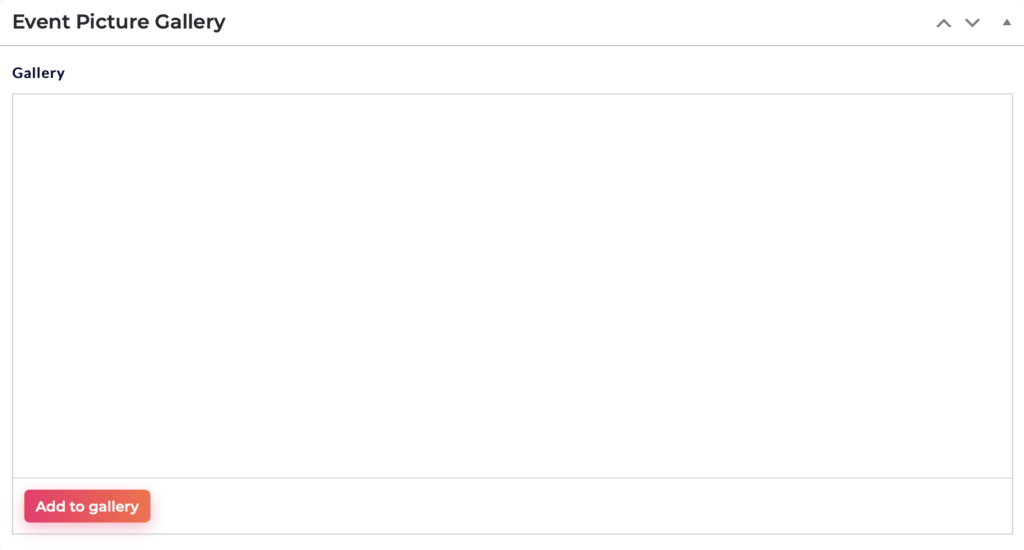Click the downward chevron icon in header

coord(972,23)
